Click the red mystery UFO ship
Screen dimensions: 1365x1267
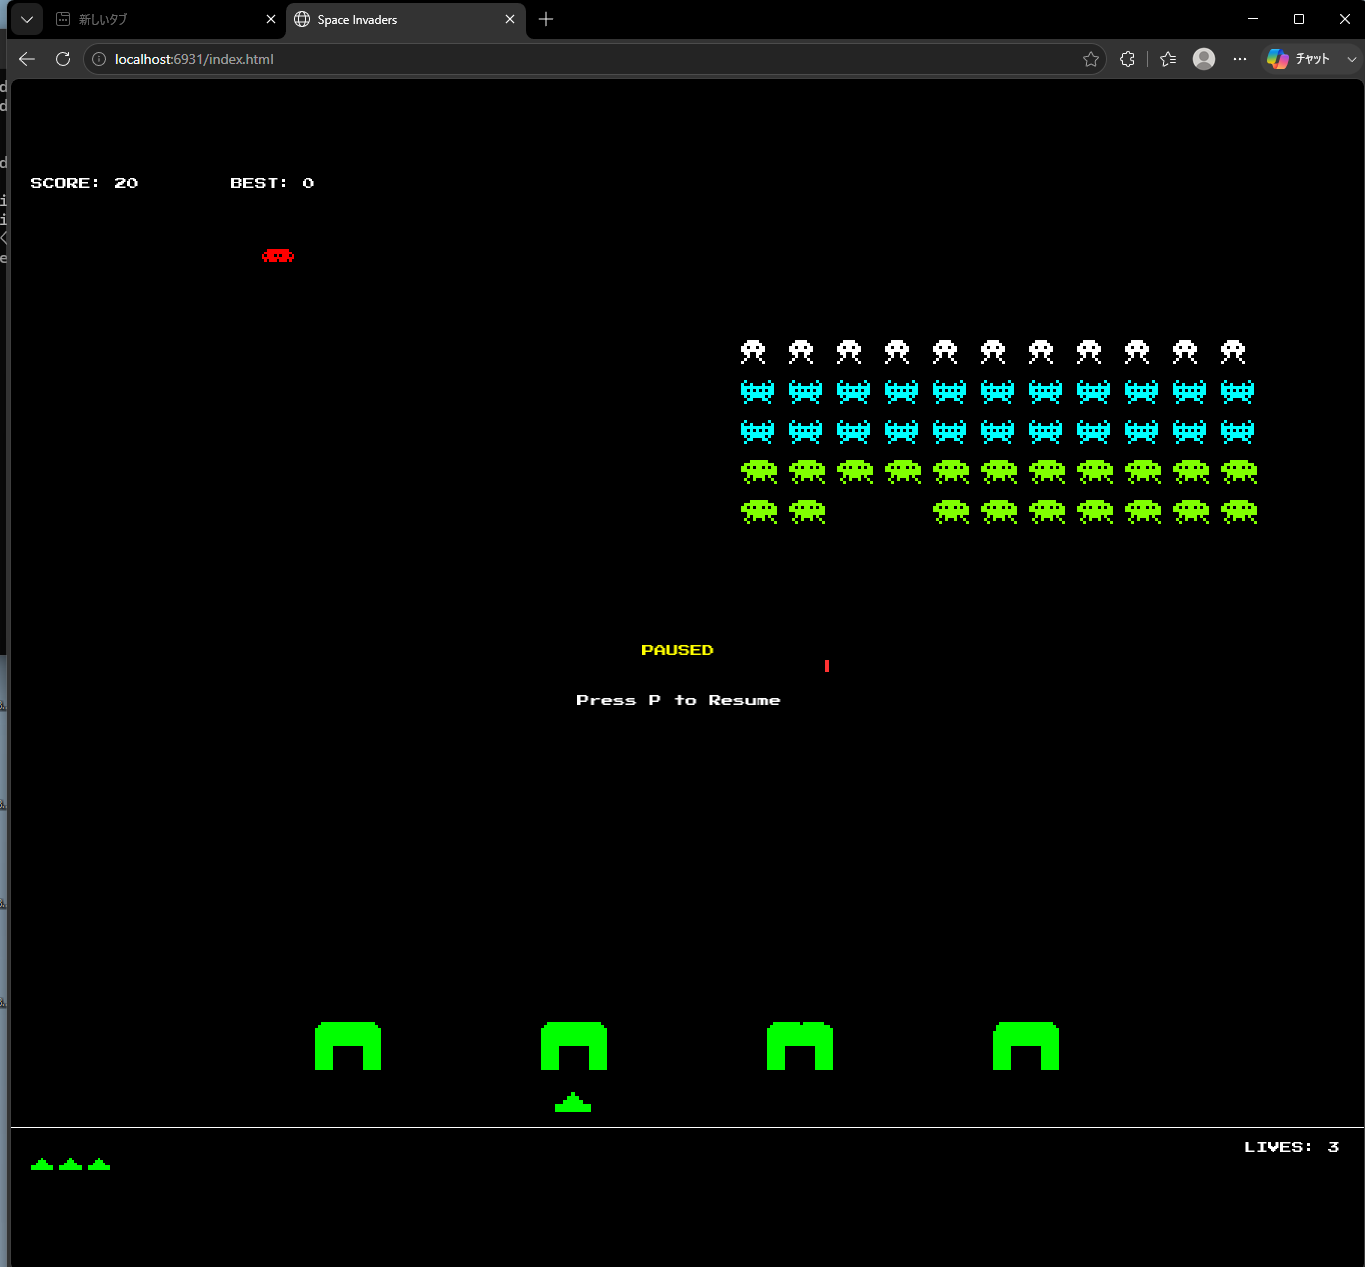pos(278,256)
